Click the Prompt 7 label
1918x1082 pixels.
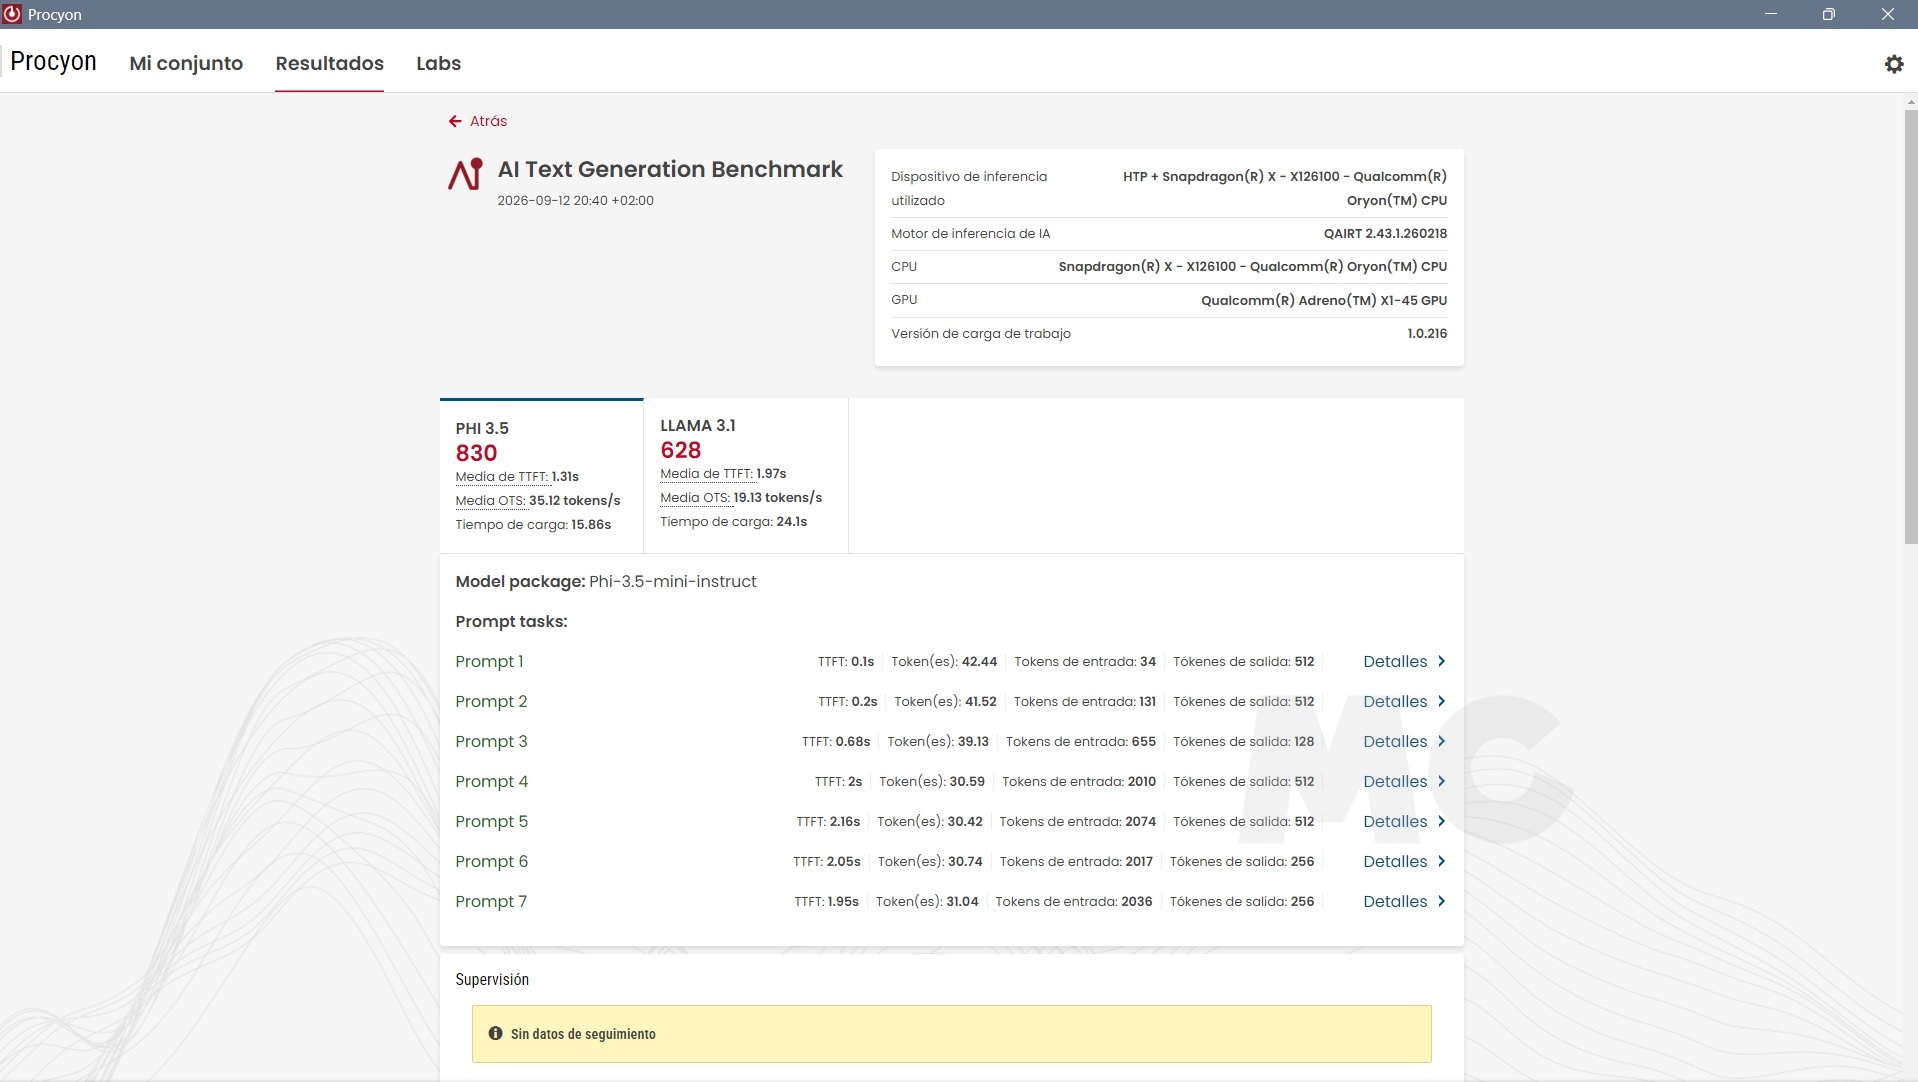(491, 901)
